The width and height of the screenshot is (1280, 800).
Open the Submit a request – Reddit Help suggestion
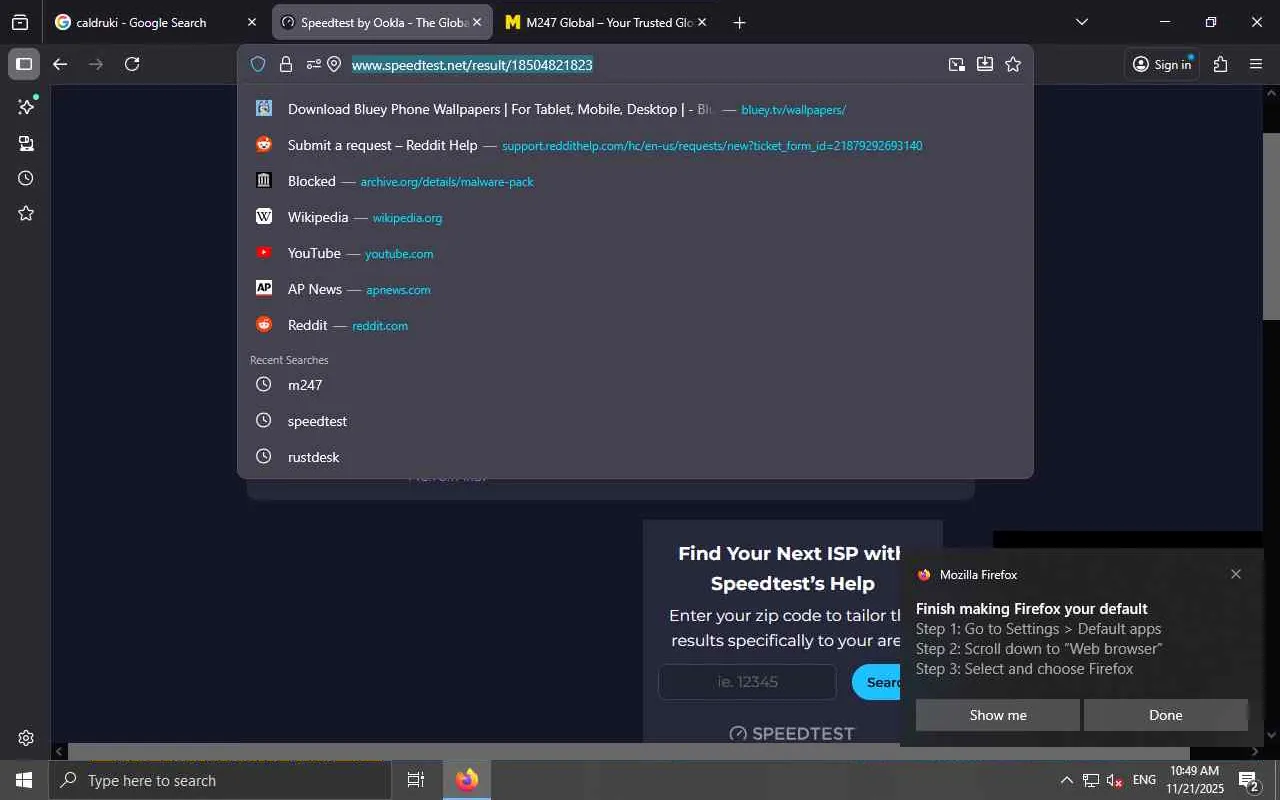pyautogui.click(x=635, y=145)
